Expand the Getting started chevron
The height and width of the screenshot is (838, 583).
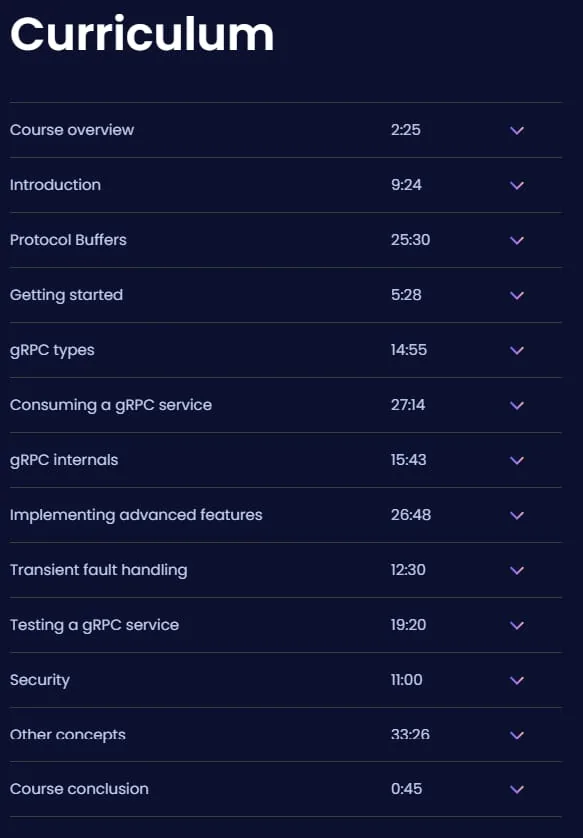click(x=517, y=296)
